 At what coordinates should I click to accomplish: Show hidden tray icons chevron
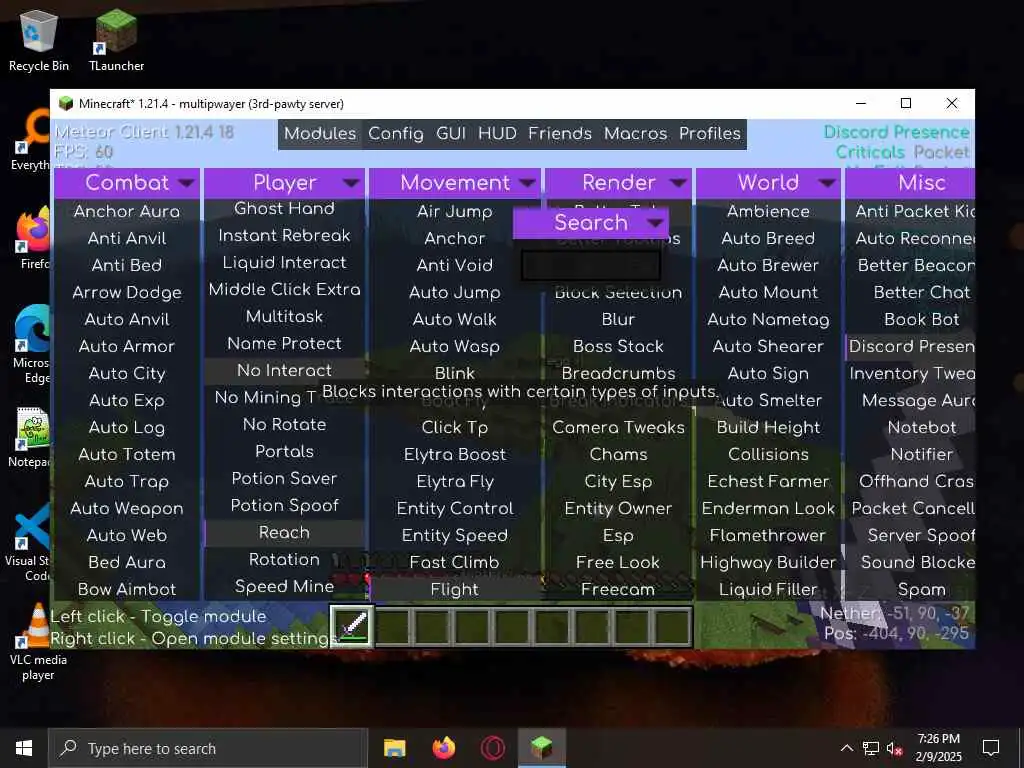(x=846, y=748)
